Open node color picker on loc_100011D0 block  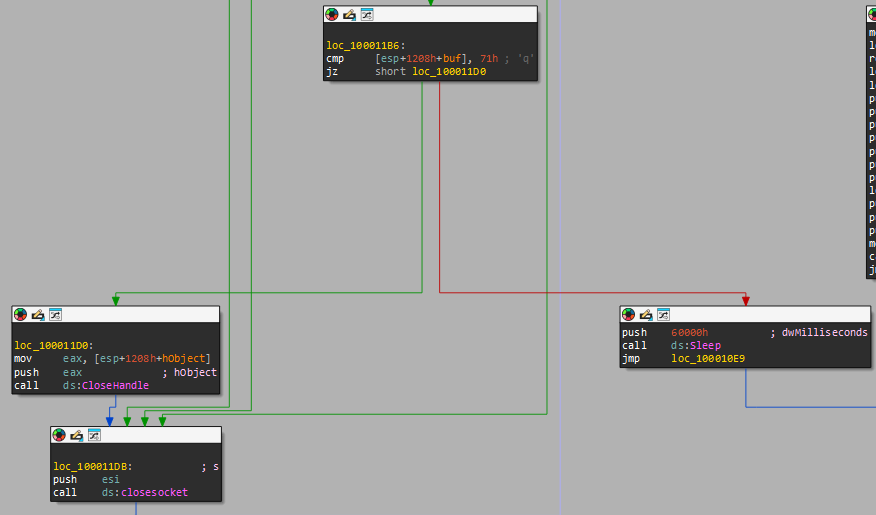pos(20,315)
